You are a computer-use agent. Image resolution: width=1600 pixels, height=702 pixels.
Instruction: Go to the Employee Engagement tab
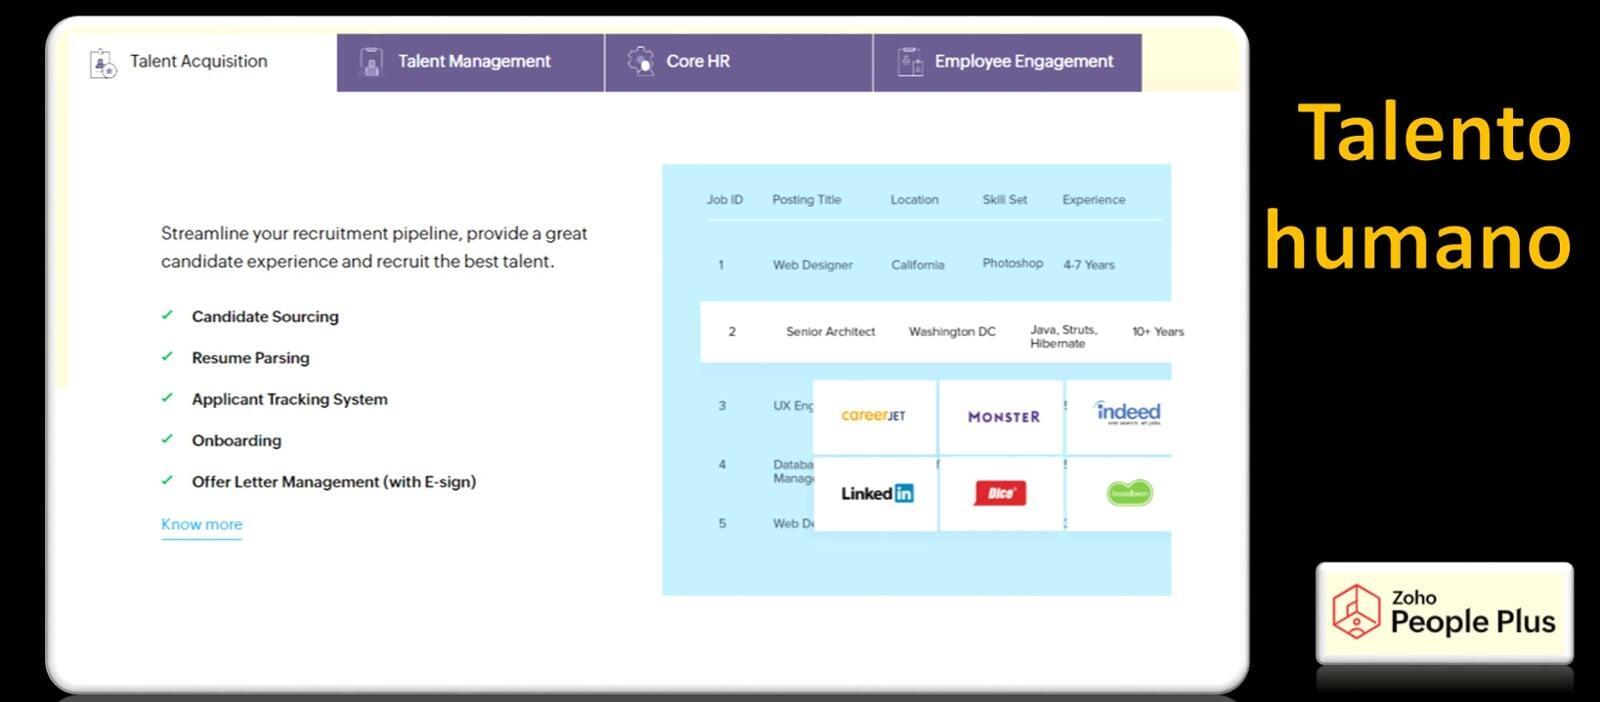click(1023, 62)
